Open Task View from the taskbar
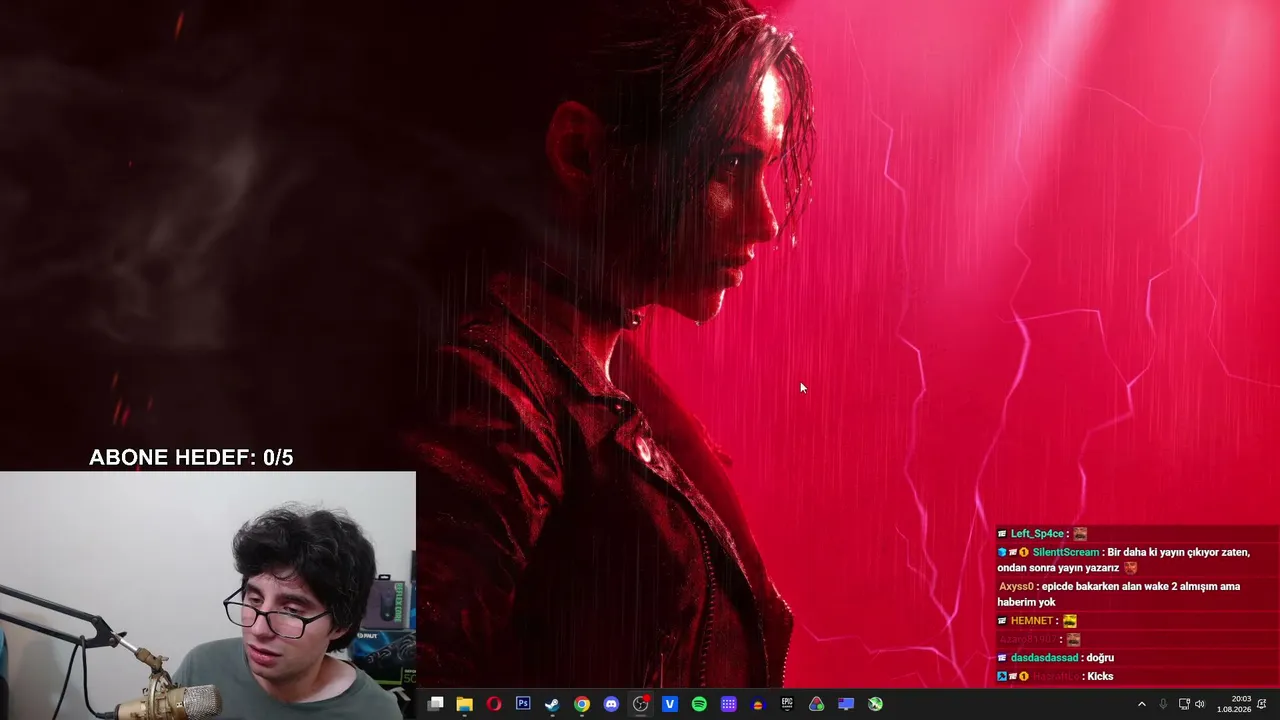The height and width of the screenshot is (720, 1280). [436, 704]
